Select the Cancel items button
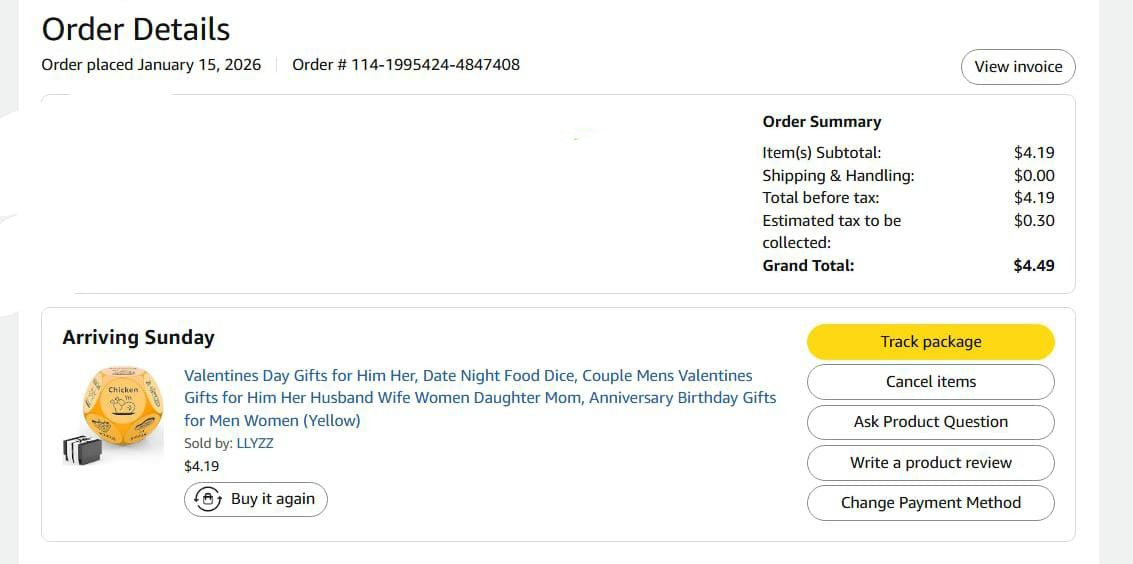The height and width of the screenshot is (564, 1133). (930, 382)
